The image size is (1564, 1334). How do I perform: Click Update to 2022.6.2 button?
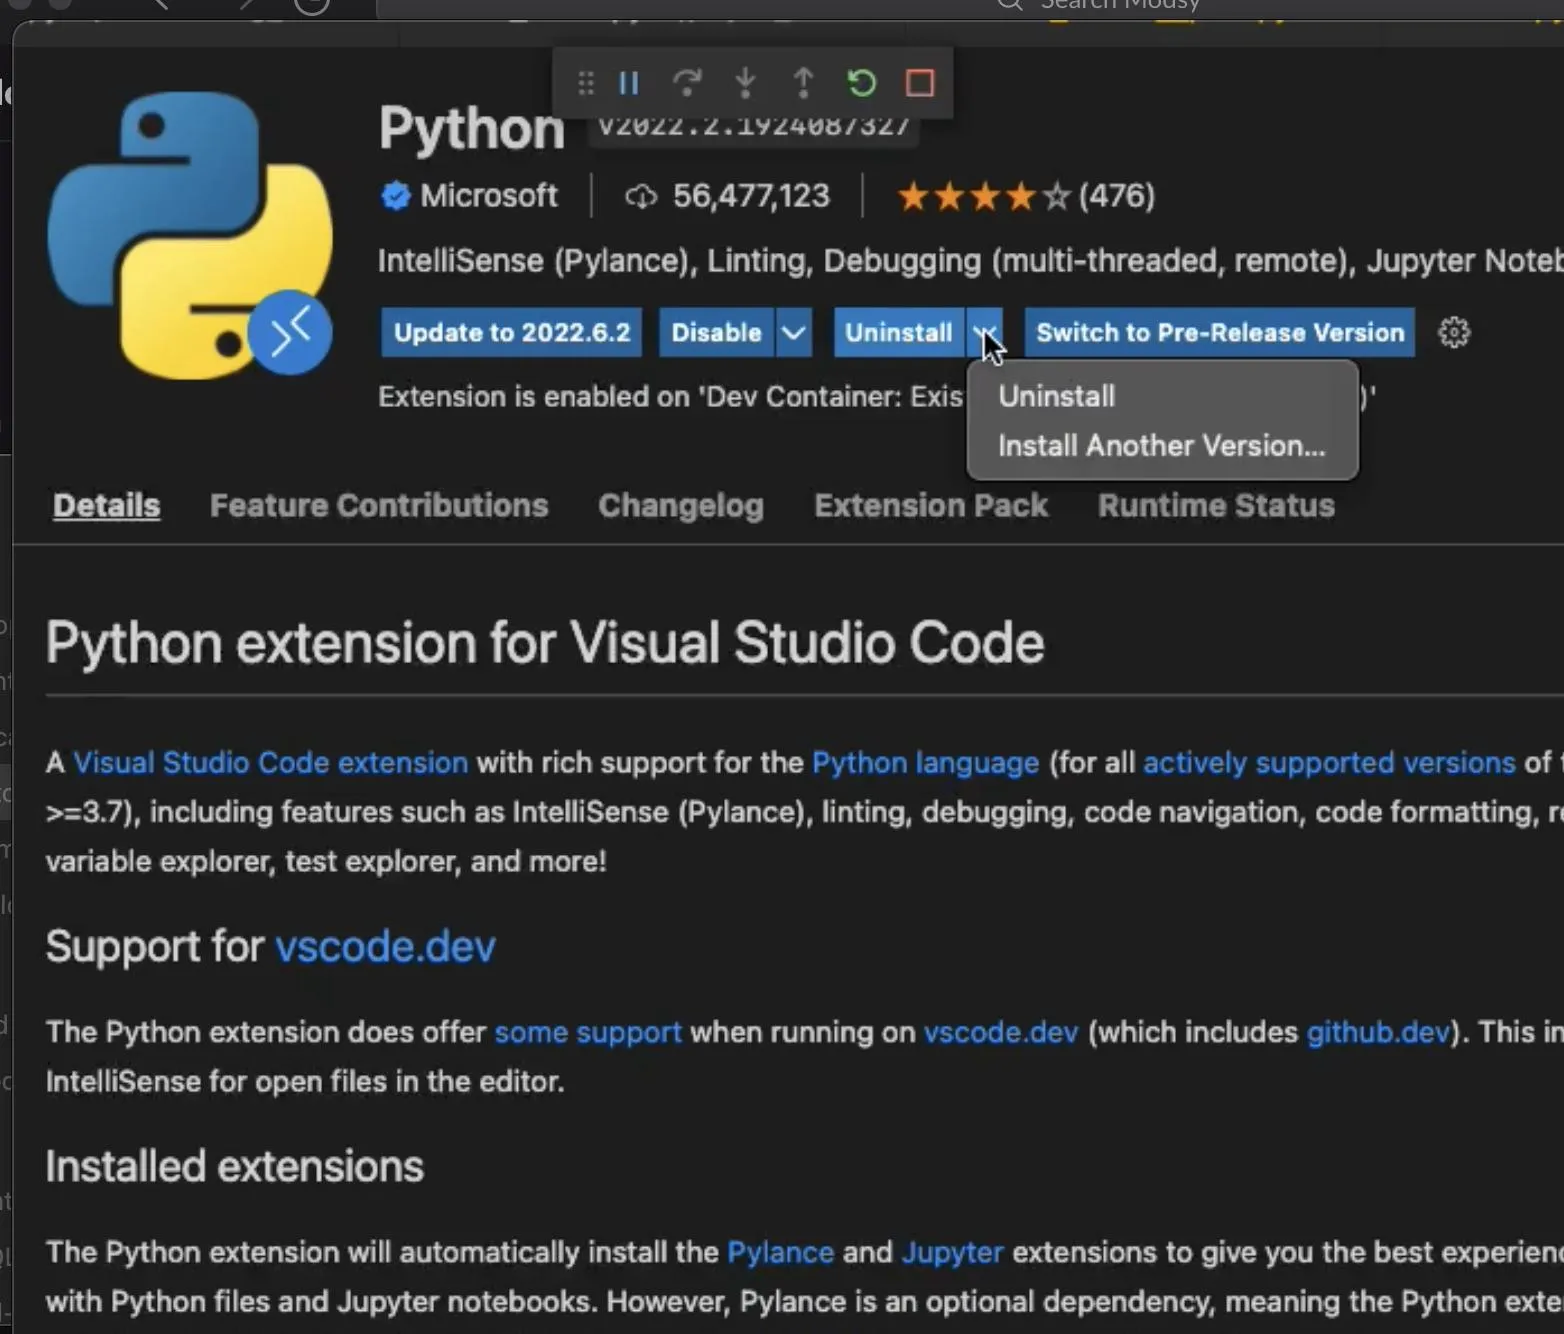click(511, 332)
